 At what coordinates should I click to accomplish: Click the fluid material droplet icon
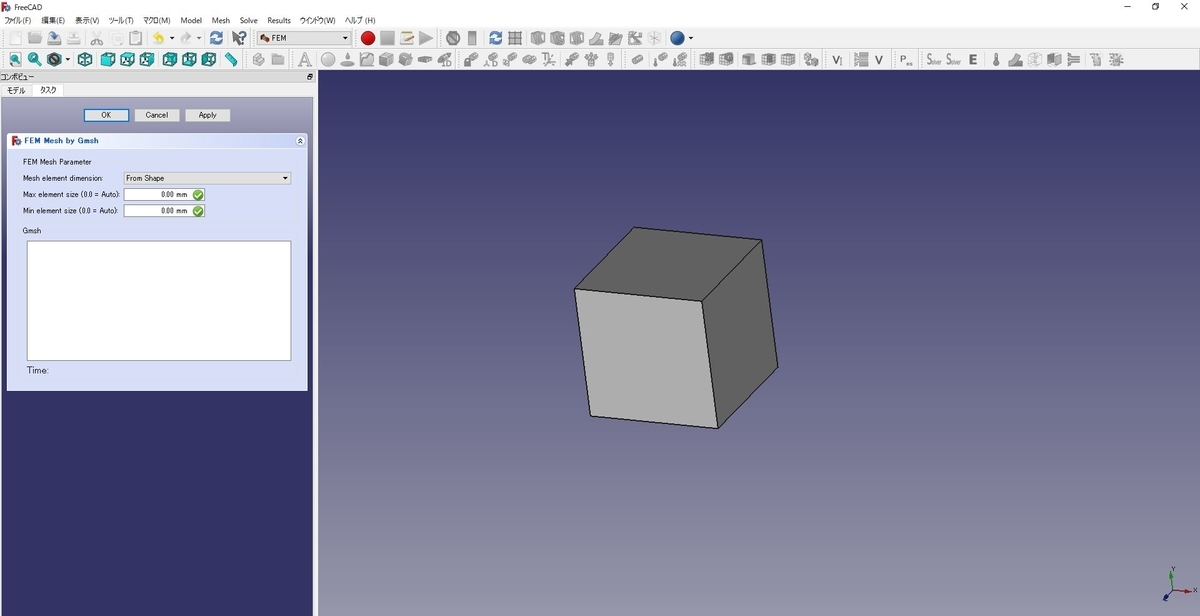click(x=347, y=60)
